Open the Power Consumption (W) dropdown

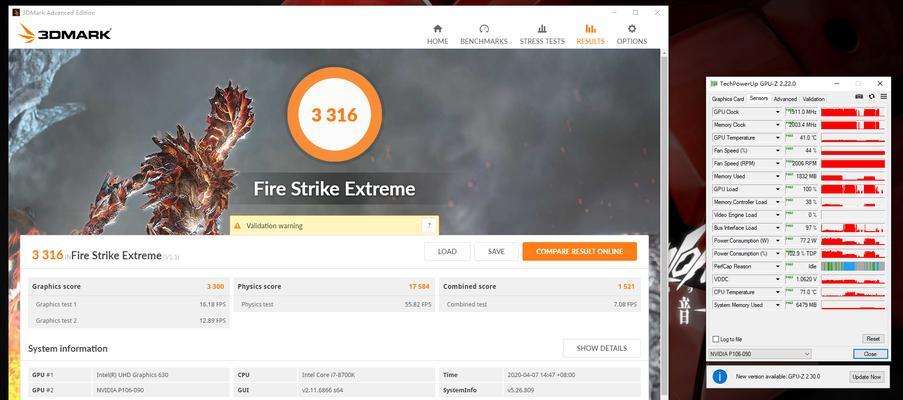[x=777, y=241]
